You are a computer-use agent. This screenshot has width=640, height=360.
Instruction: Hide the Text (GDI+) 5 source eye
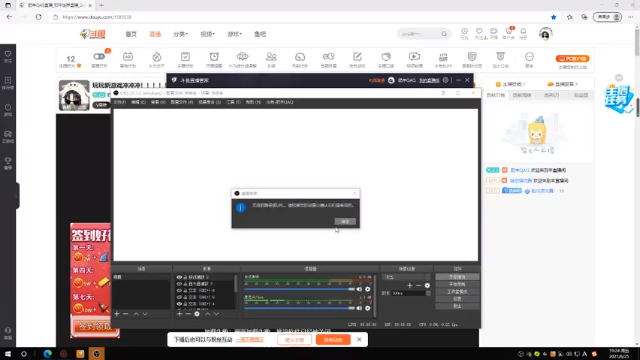179,297
